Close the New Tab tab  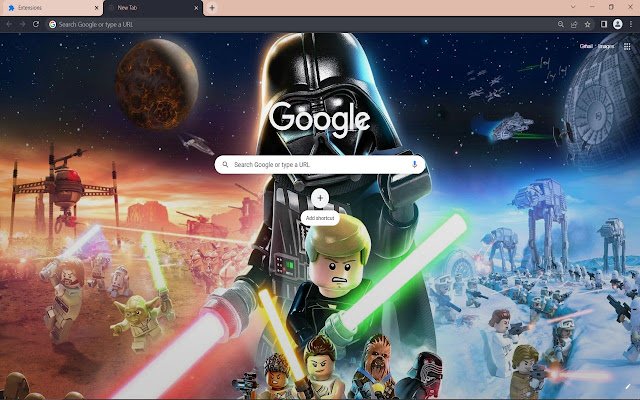click(x=196, y=8)
